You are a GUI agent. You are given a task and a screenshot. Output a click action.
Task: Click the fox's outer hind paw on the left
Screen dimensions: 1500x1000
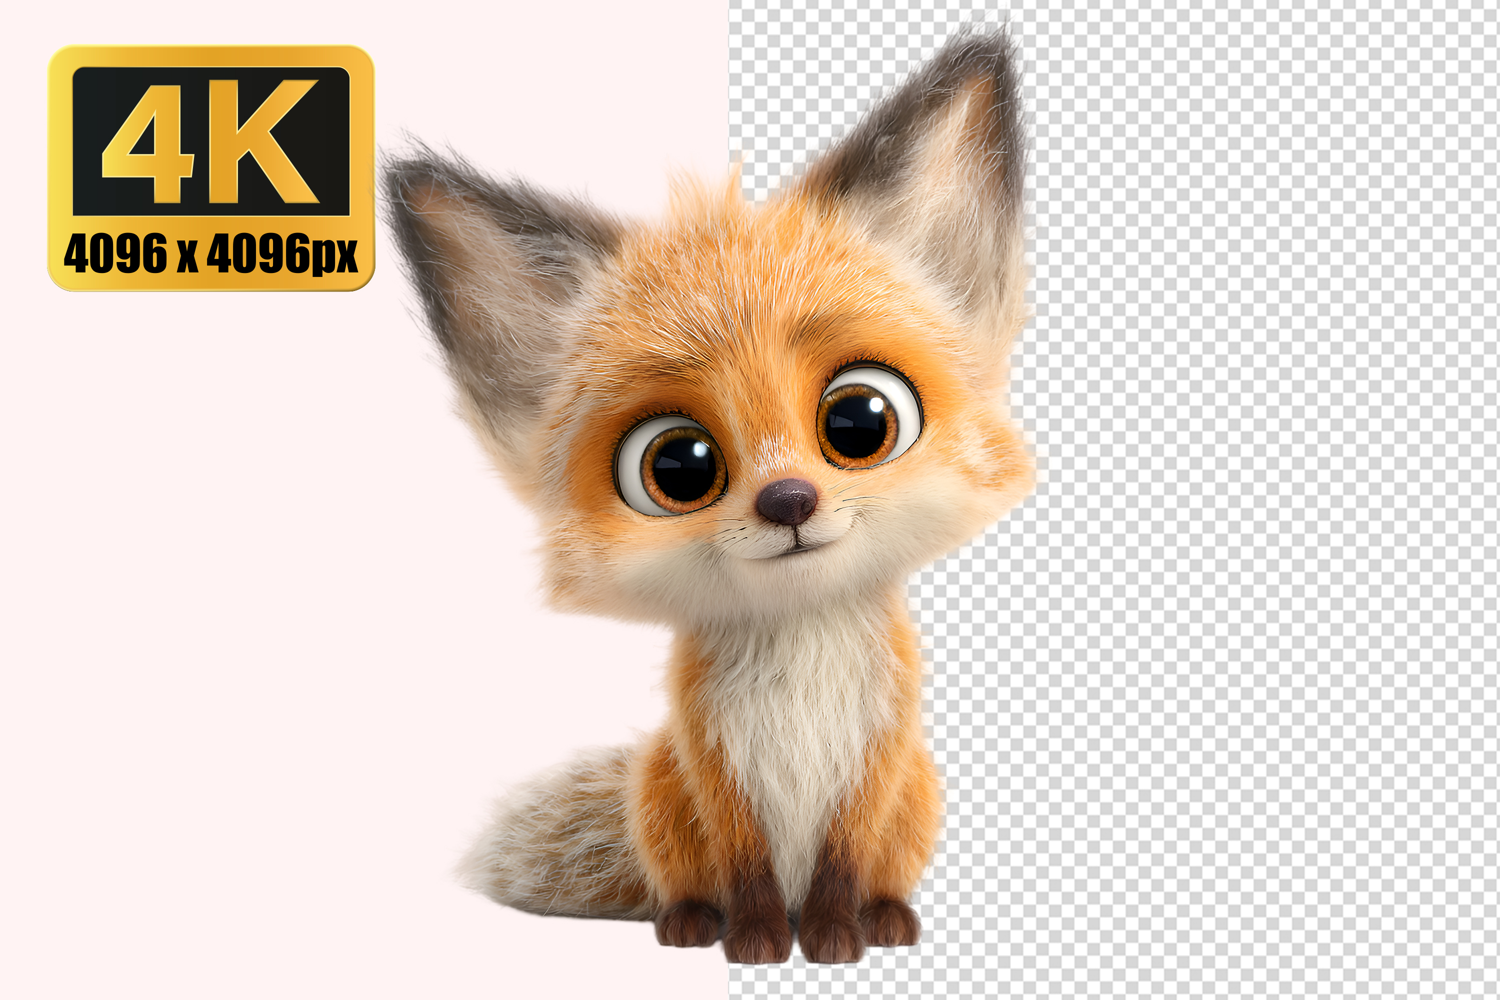[x=688, y=925]
